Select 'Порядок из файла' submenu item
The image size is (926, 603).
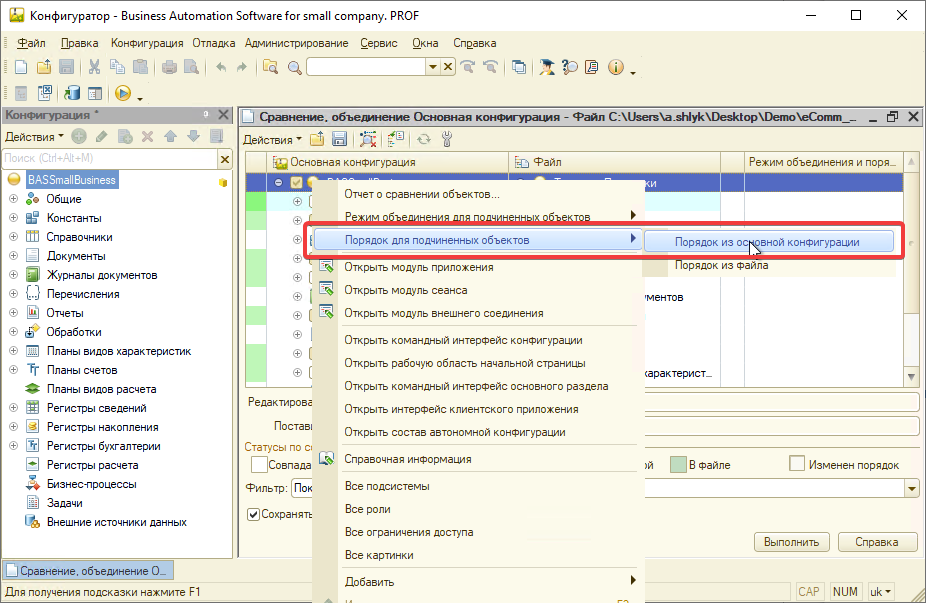pyautogui.click(x=720, y=265)
